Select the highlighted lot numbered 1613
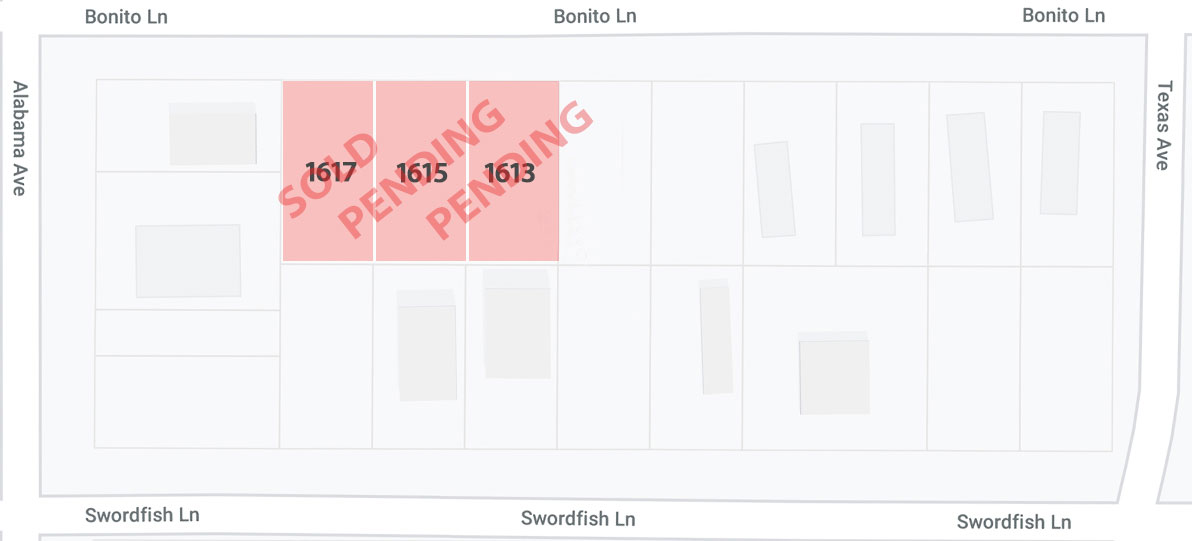 pos(513,171)
